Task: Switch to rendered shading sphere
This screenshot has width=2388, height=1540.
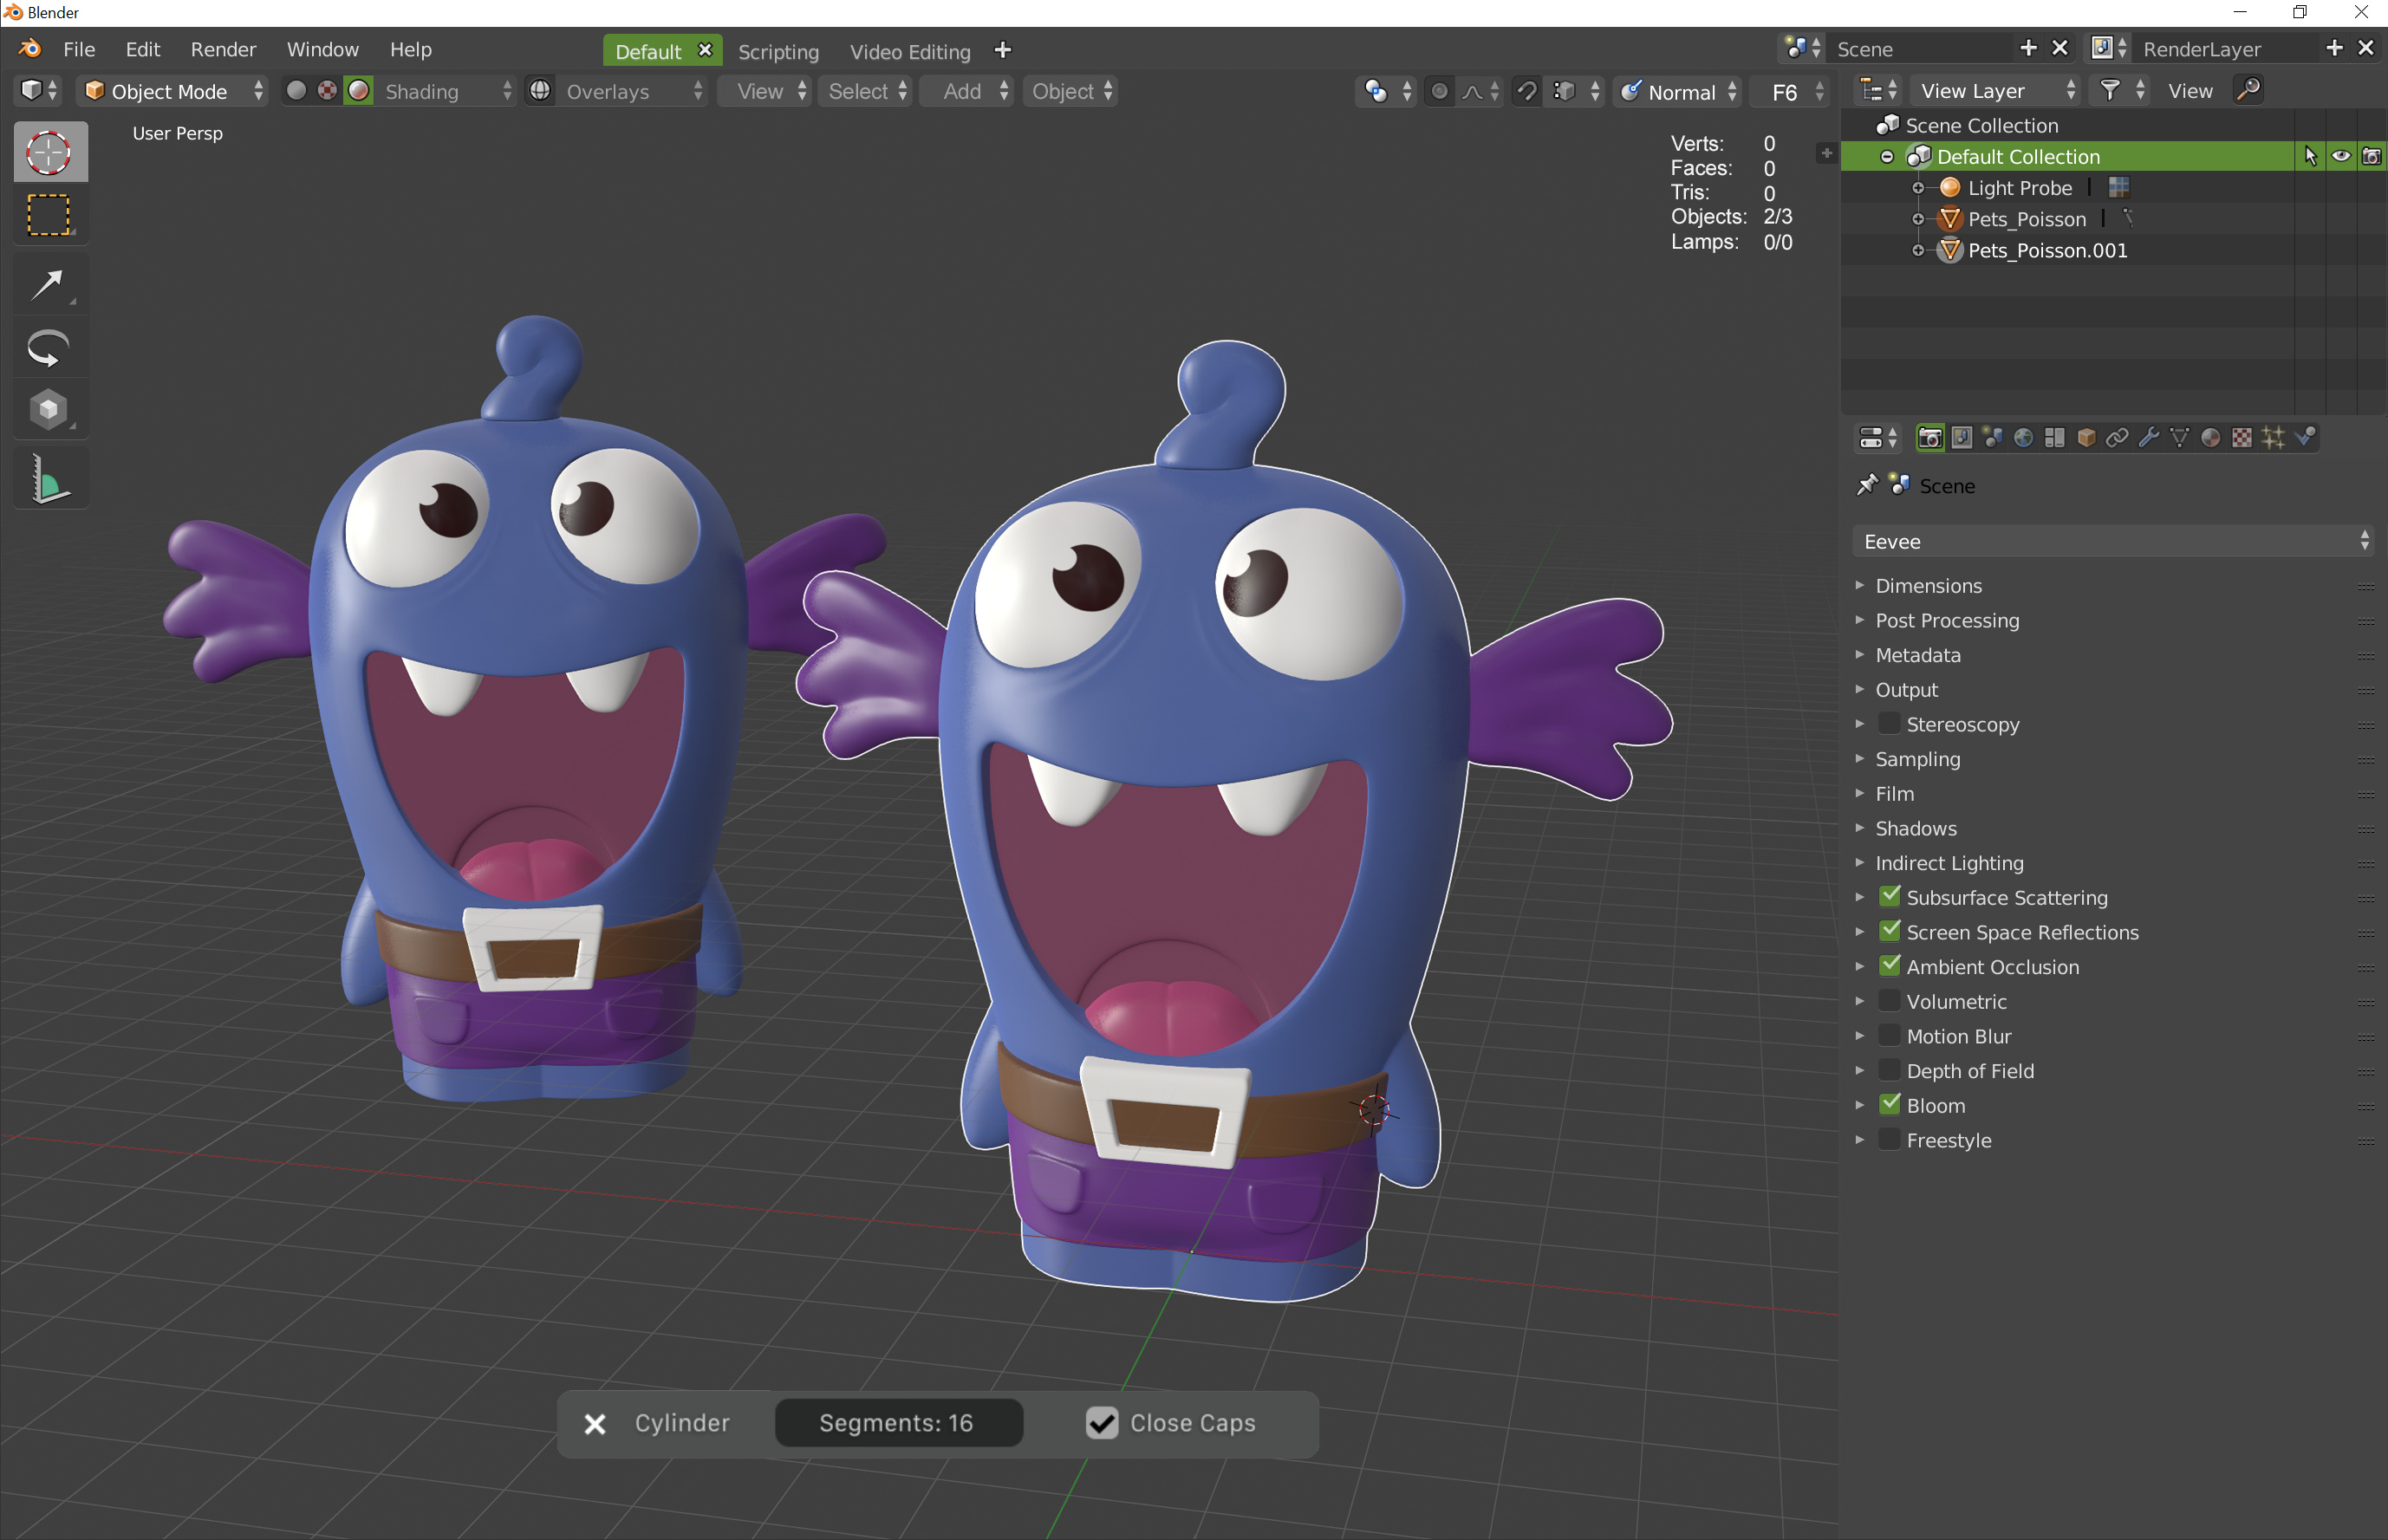Action: pos(359,91)
